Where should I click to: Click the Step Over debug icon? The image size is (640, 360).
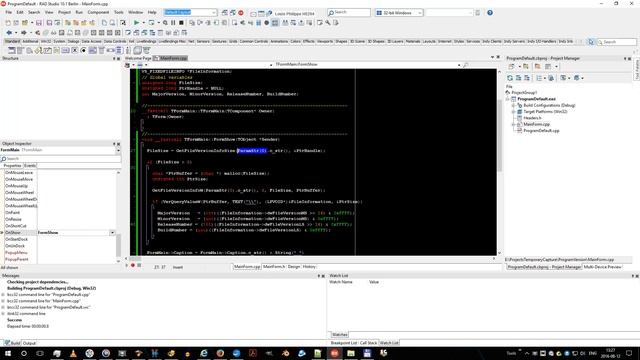[x=200, y=23]
